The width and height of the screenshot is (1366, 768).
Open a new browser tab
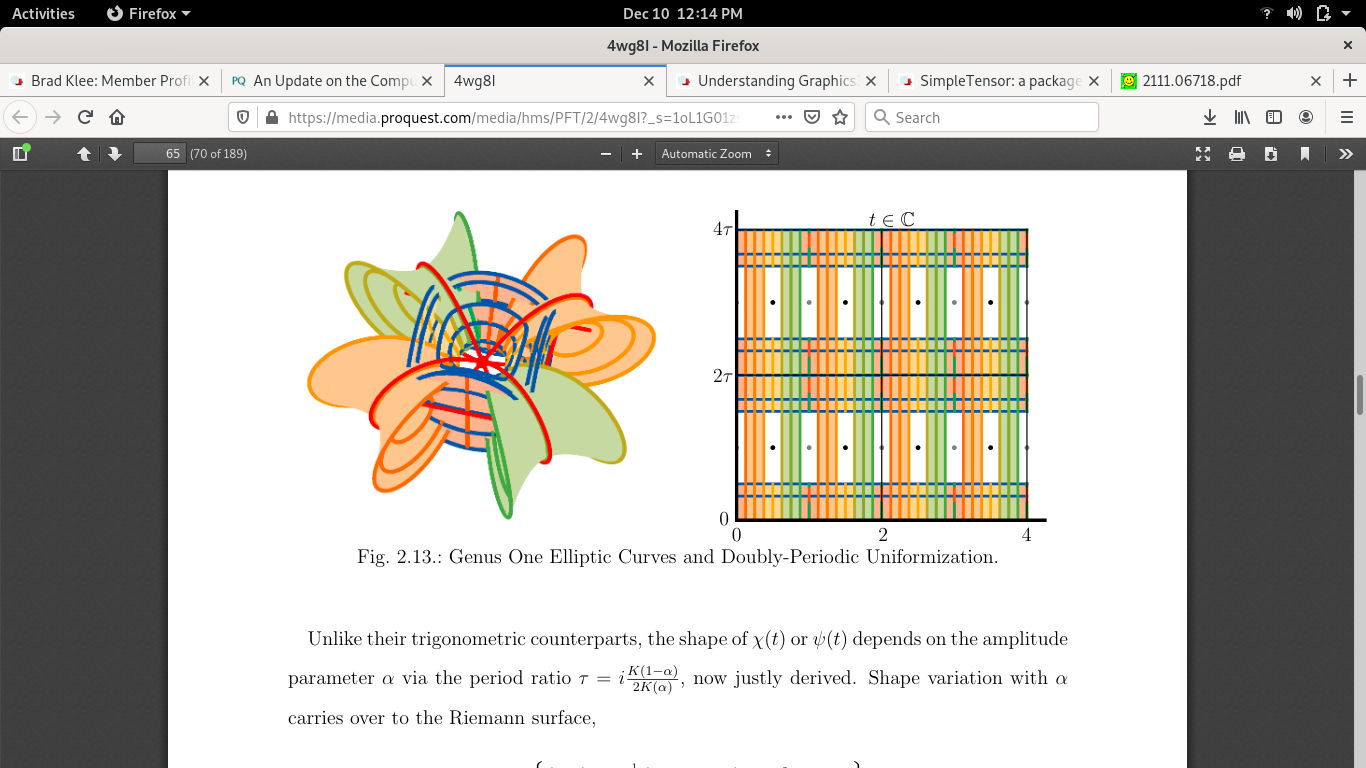pyautogui.click(x=1349, y=81)
